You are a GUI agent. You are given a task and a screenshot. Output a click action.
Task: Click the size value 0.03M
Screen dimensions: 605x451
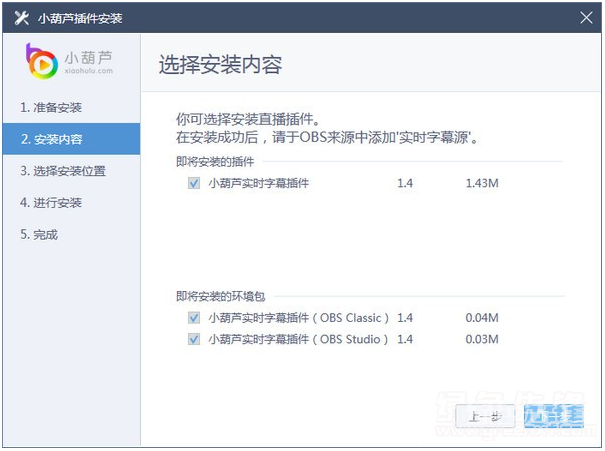(x=482, y=339)
